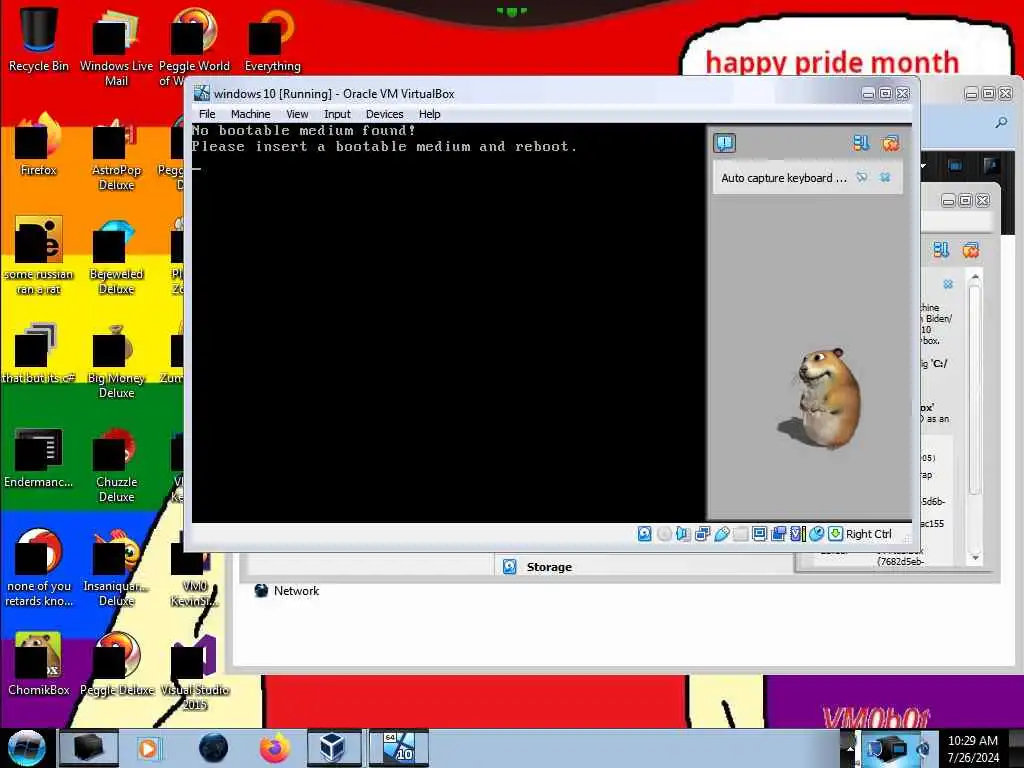
Task: Click the media player taskbar icon
Action: pyautogui.click(x=148, y=748)
